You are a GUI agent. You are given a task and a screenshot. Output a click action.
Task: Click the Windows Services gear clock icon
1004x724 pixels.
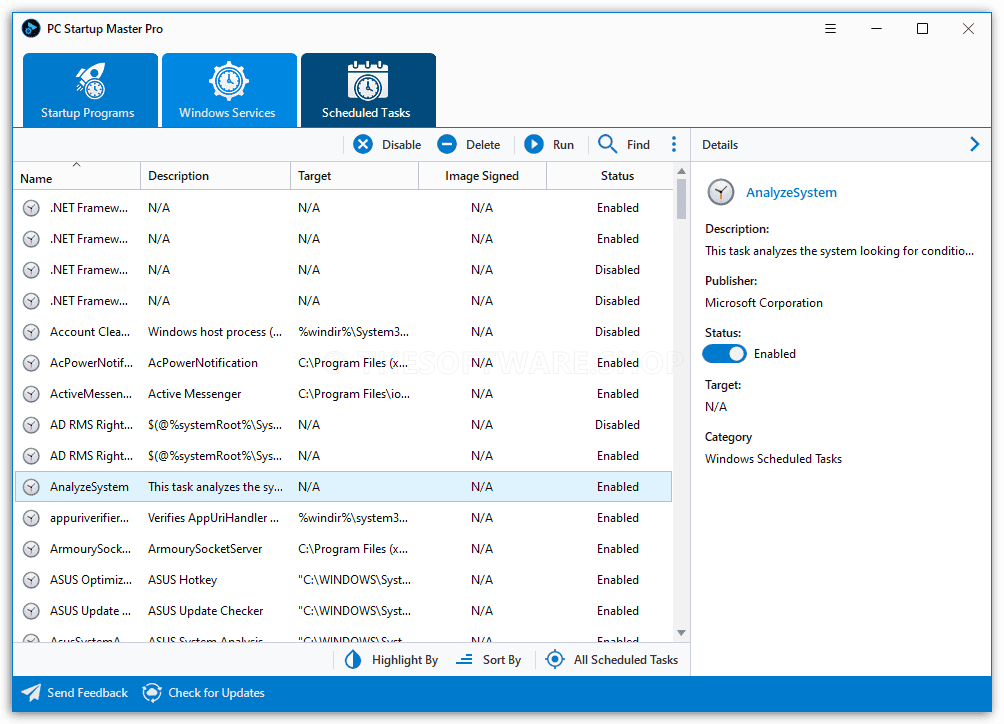(229, 81)
